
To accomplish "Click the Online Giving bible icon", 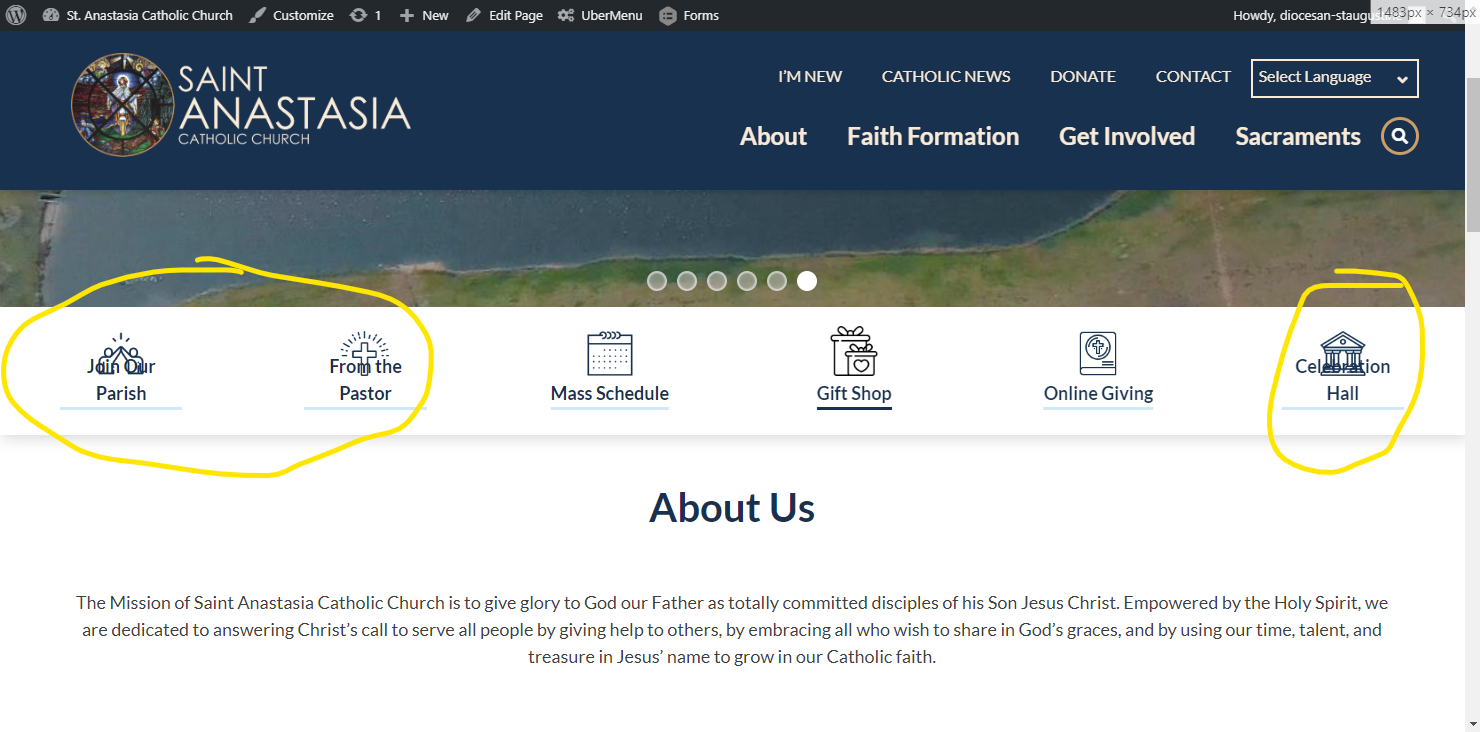I will coord(1097,353).
